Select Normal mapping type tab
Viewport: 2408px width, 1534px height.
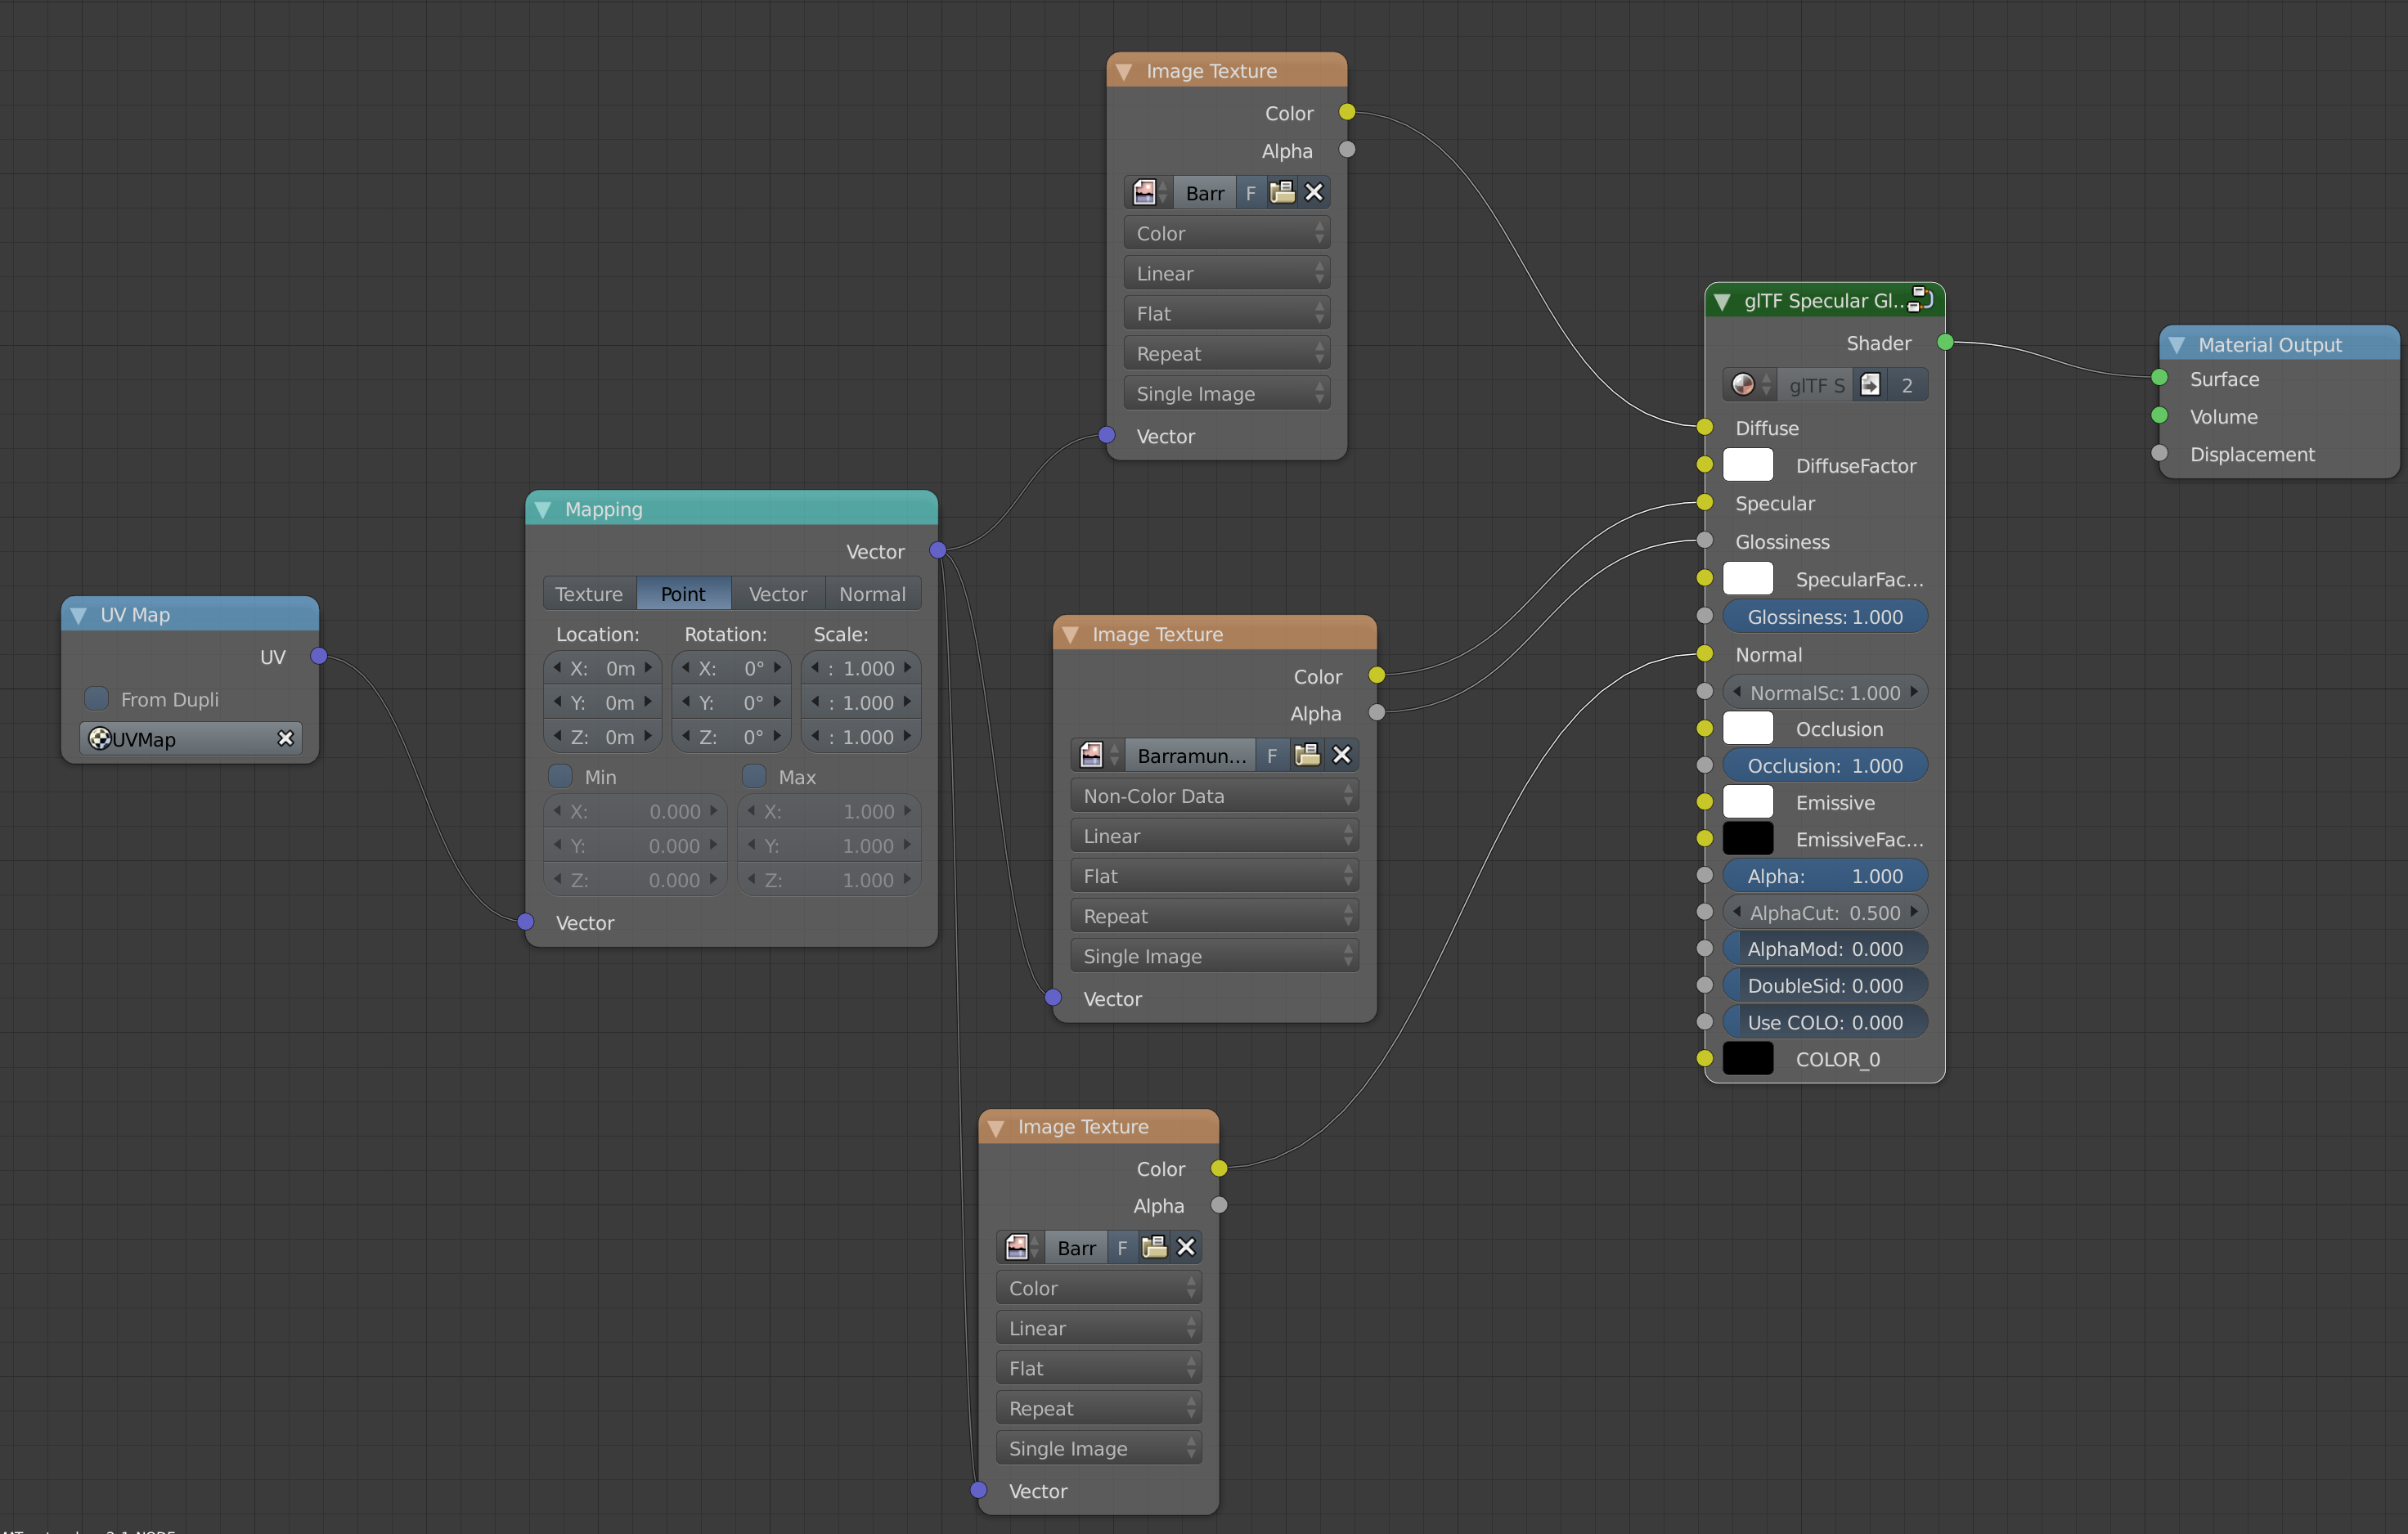click(x=873, y=594)
